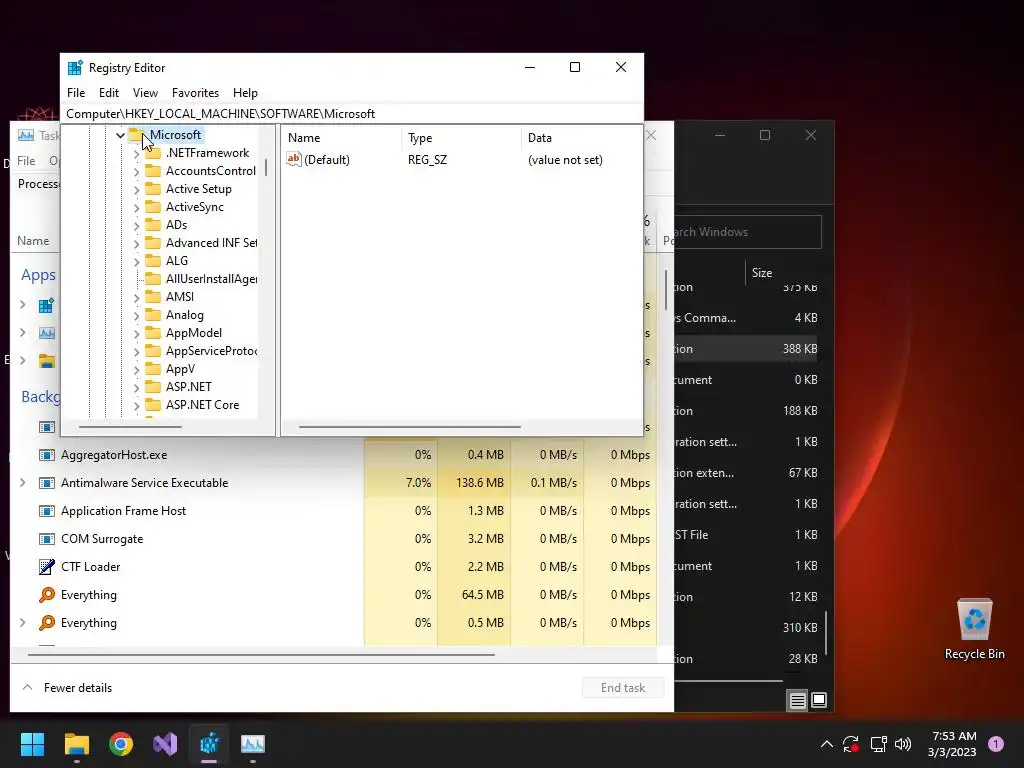Sort values by the Type column header
Screen dimensions: 1024x768
(x=462, y=138)
